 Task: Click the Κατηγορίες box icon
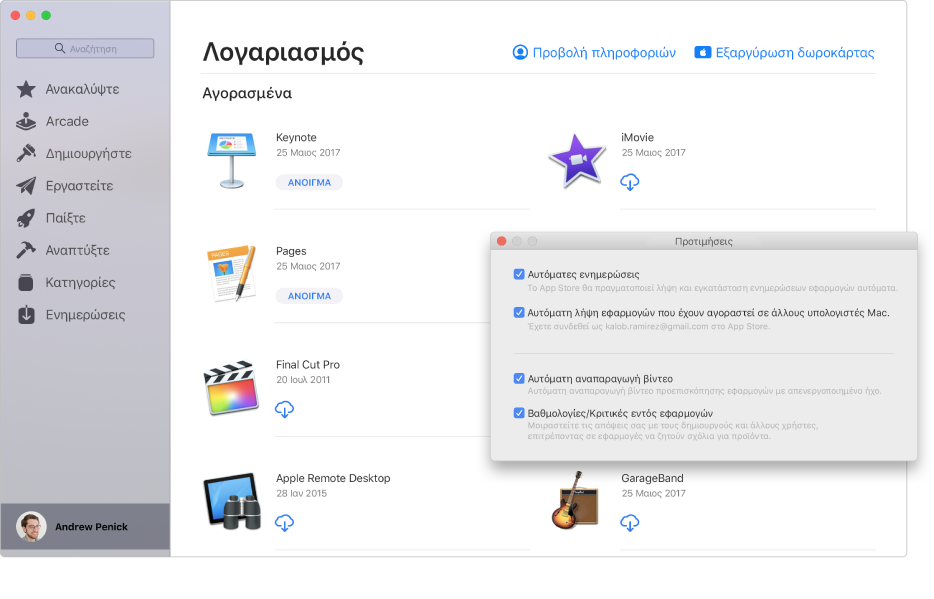click(x=26, y=282)
